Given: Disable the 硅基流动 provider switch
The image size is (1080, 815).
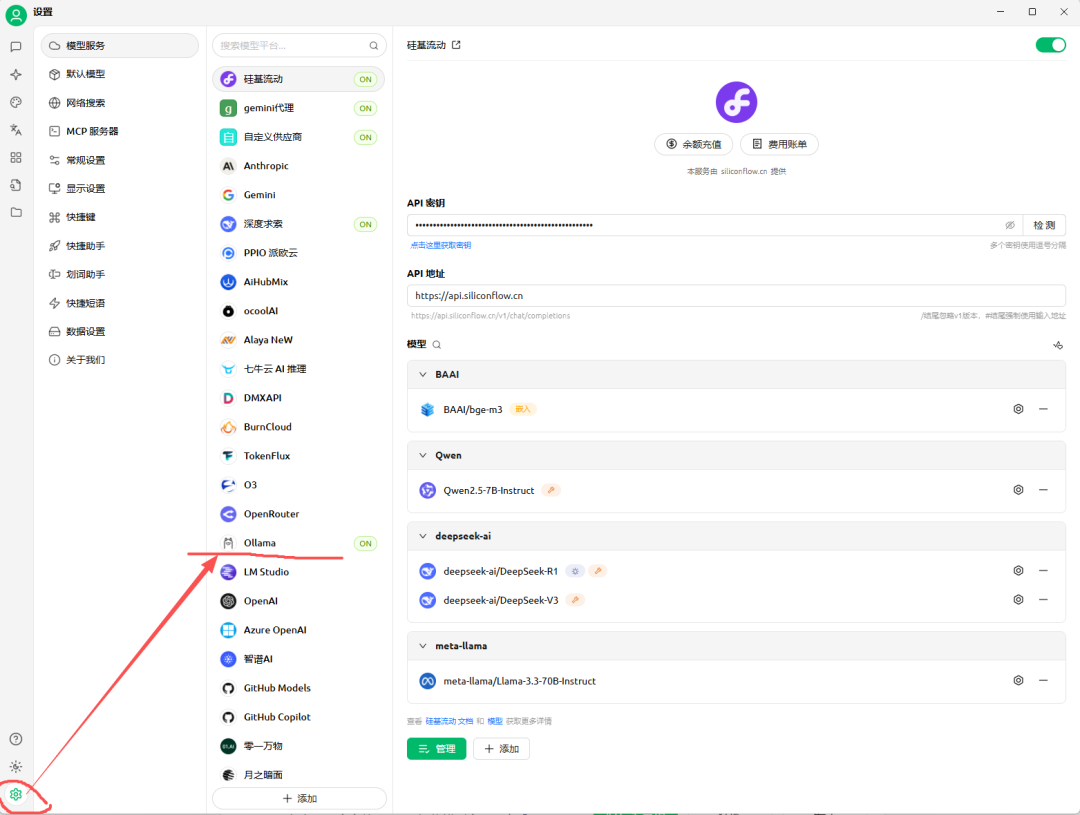Looking at the screenshot, I should [x=1050, y=45].
